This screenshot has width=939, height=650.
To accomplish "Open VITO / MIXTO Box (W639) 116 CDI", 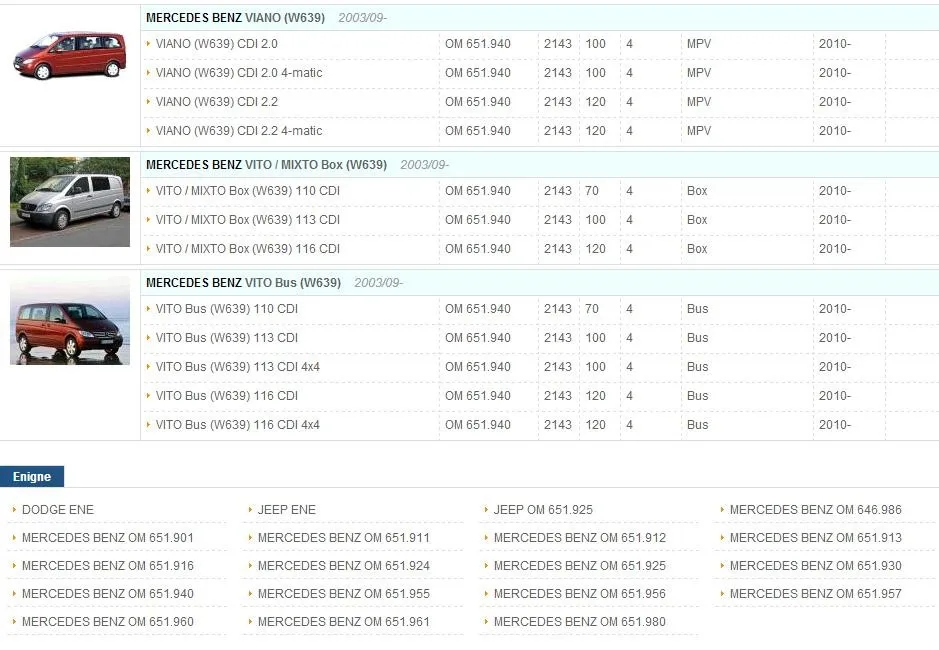I will click(248, 249).
